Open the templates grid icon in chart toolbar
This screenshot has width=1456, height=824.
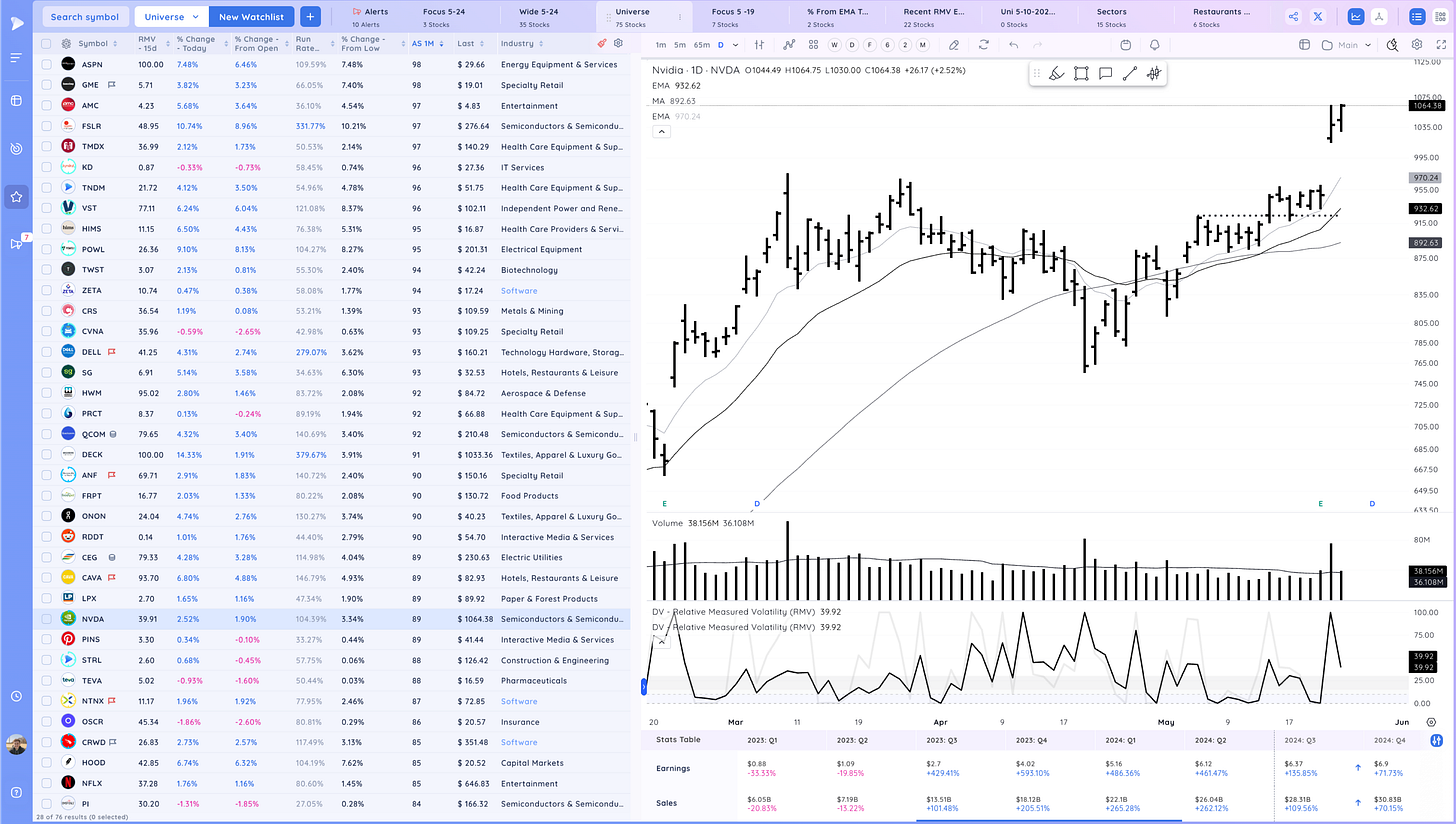[813, 45]
